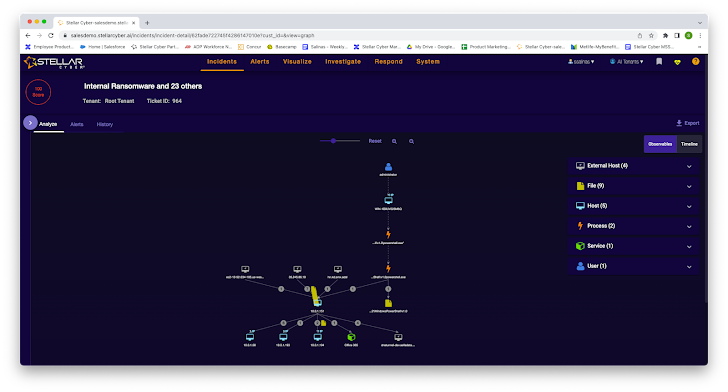Open the Investigate menu
Screen dimensions: 728x392
(x=343, y=61)
